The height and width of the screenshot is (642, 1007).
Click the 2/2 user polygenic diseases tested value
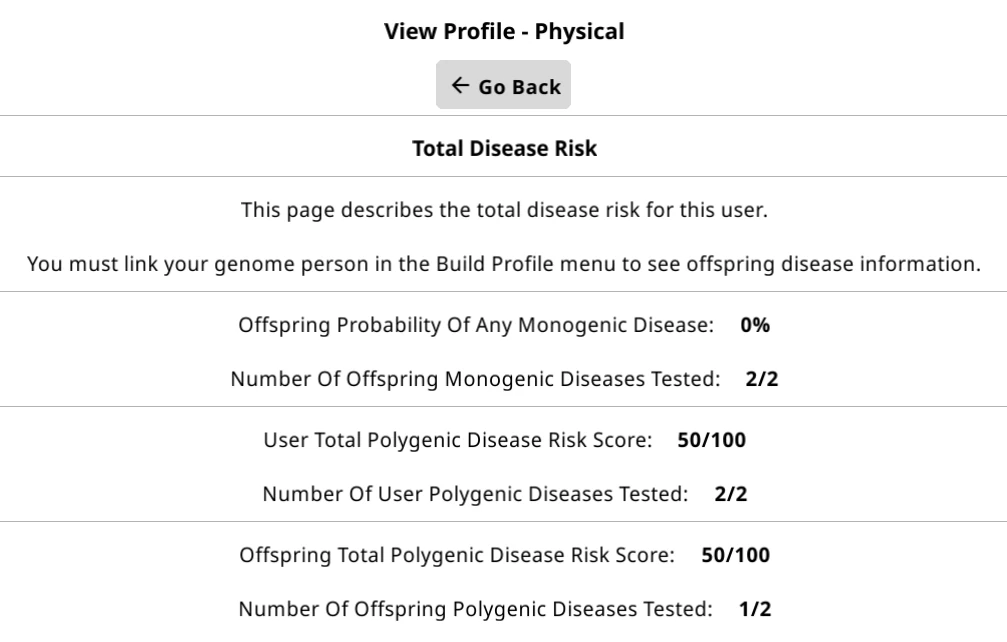click(731, 494)
